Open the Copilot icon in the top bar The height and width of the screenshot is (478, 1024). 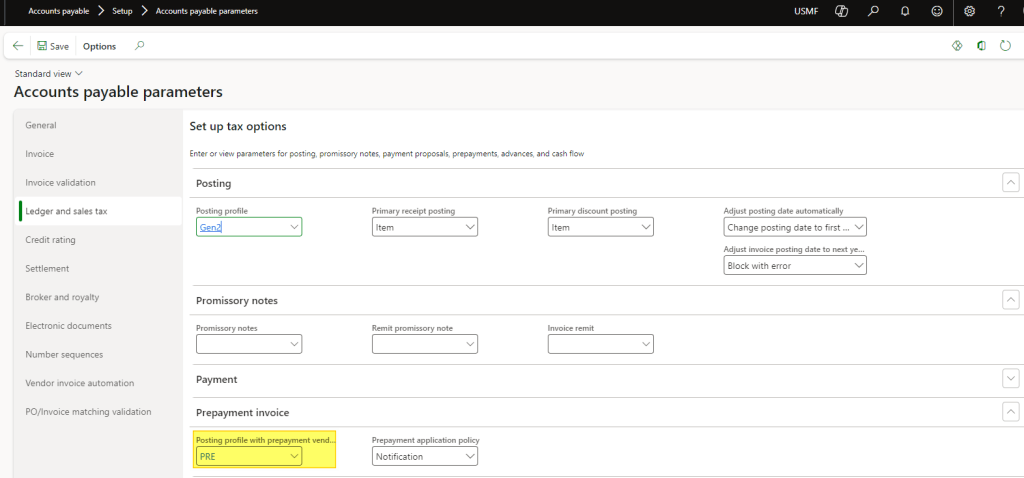[842, 11]
